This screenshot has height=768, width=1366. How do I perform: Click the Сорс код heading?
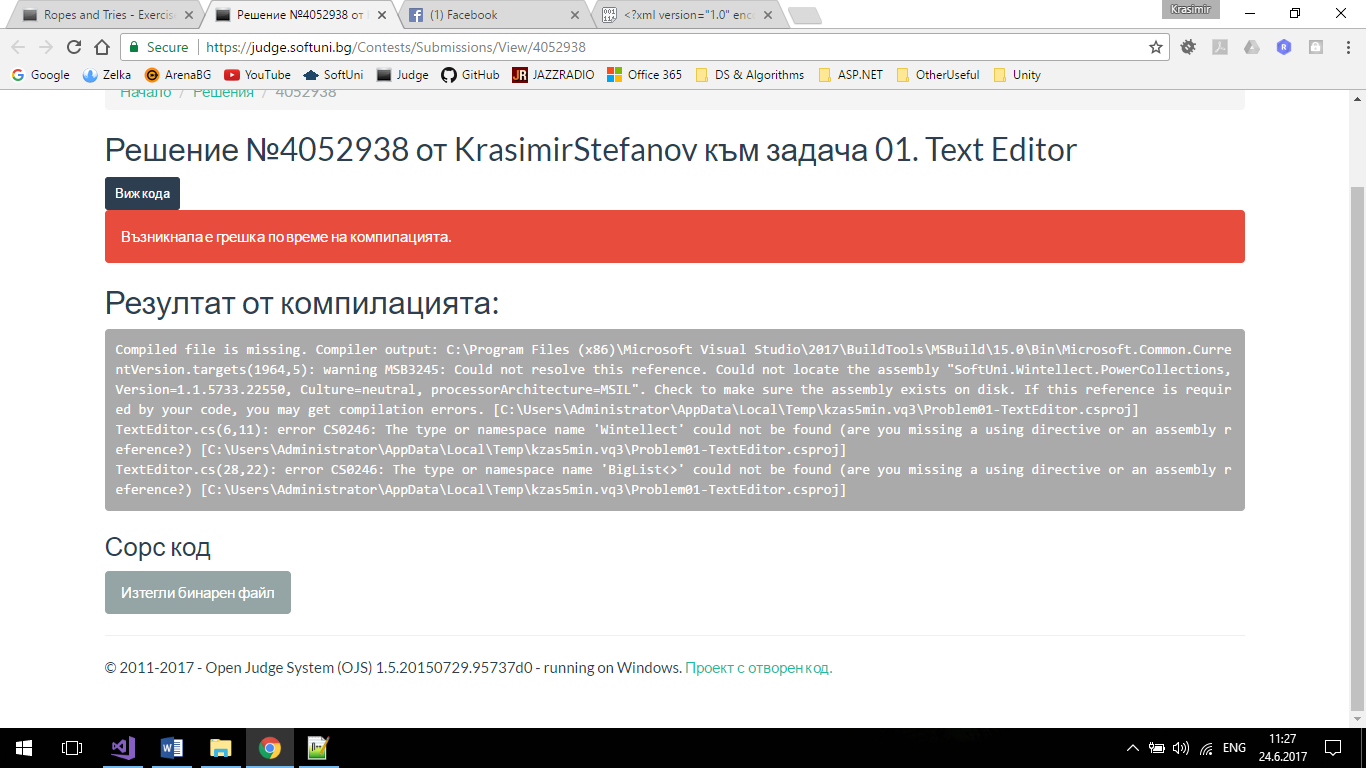pos(158,547)
